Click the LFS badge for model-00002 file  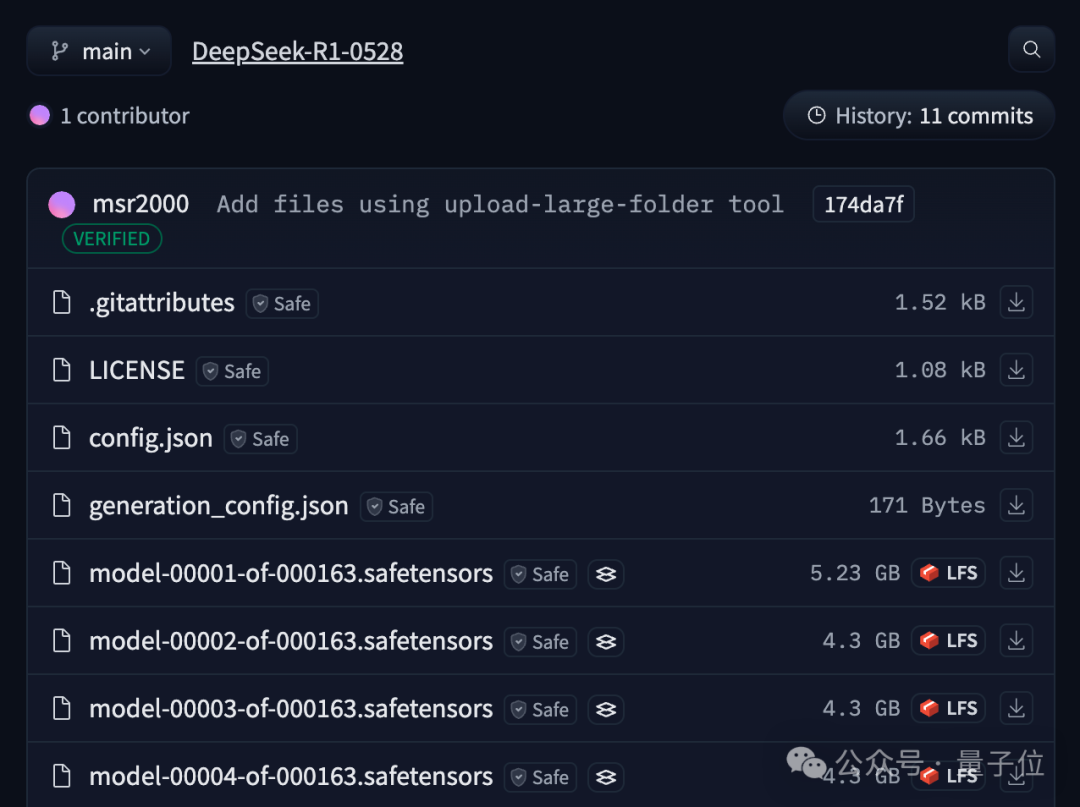pos(948,640)
